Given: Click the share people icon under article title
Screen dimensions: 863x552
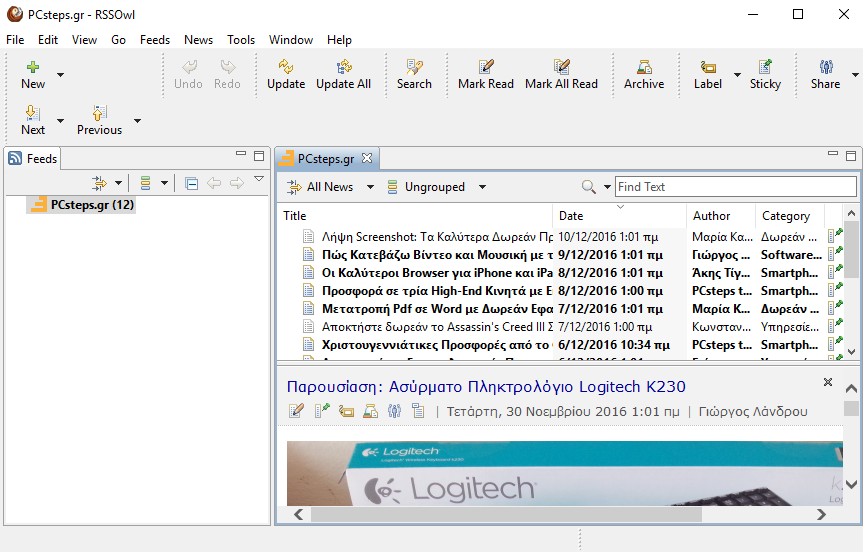Looking at the screenshot, I should point(394,411).
